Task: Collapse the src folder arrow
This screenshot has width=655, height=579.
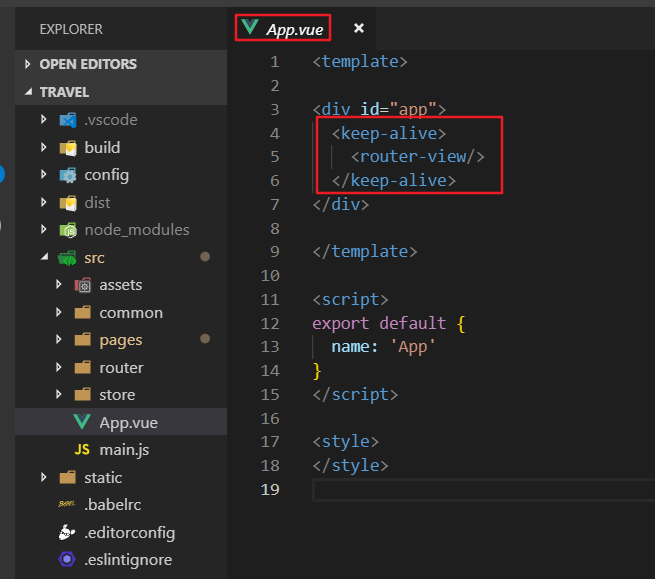Action: pos(44,256)
